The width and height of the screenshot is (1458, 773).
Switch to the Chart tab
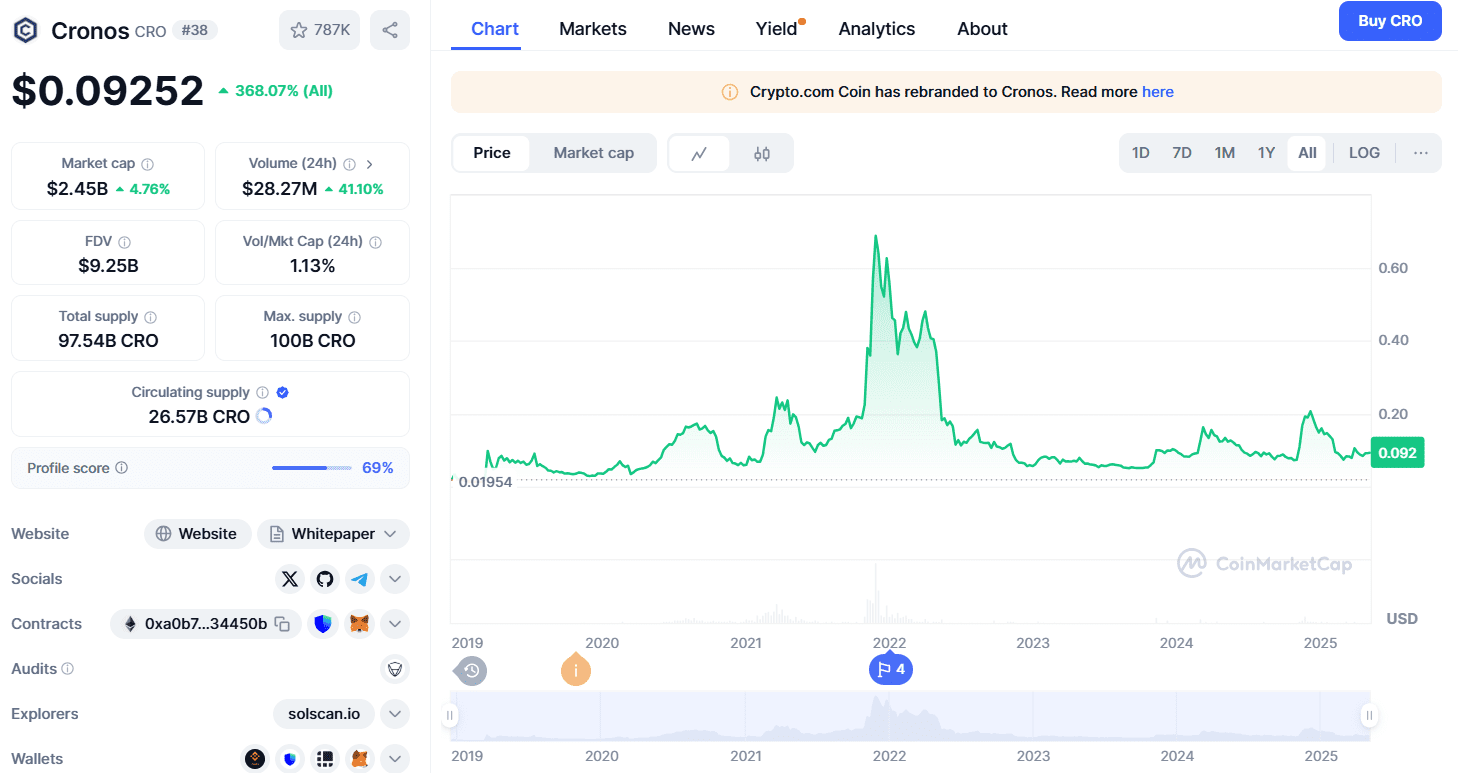click(495, 29)
